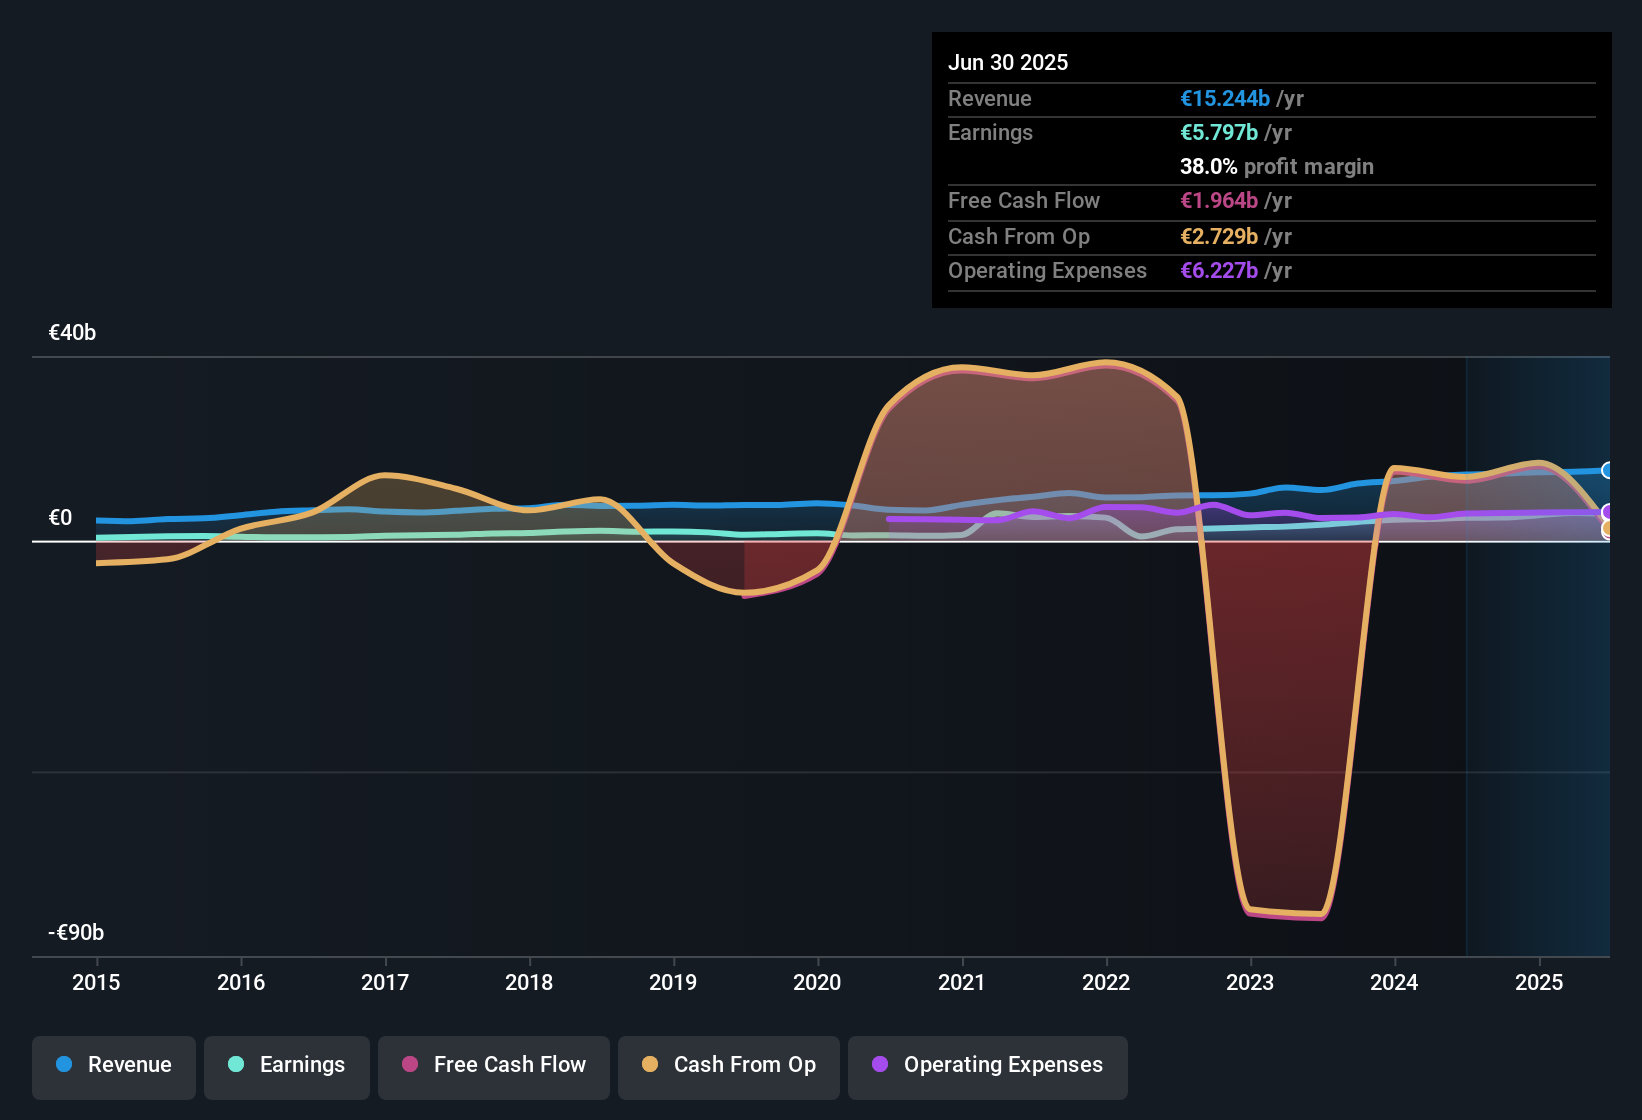The height and width of the screenshot is (1120, 1642).
Task: Click the pink Free Cash Flow legend dot
Action: pos(409,1065)
